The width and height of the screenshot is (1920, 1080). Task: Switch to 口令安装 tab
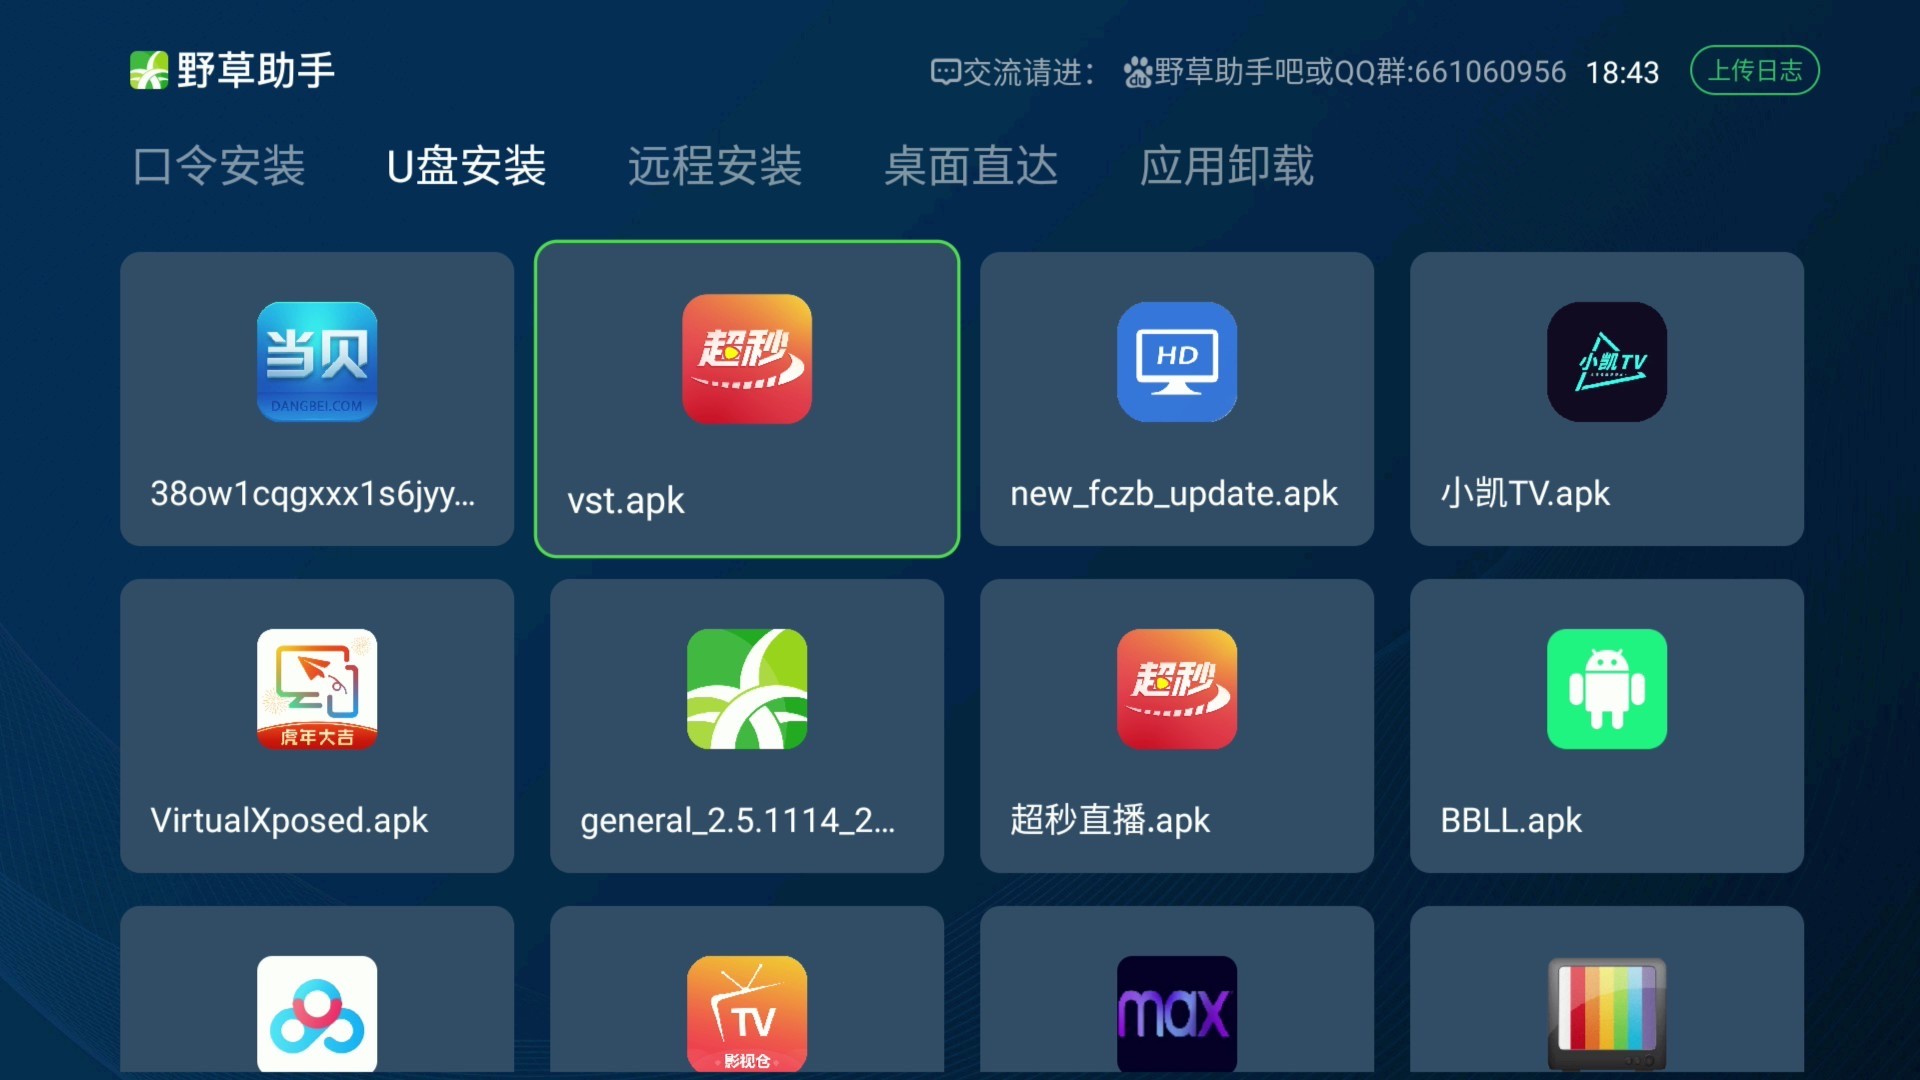coord(220,164)
